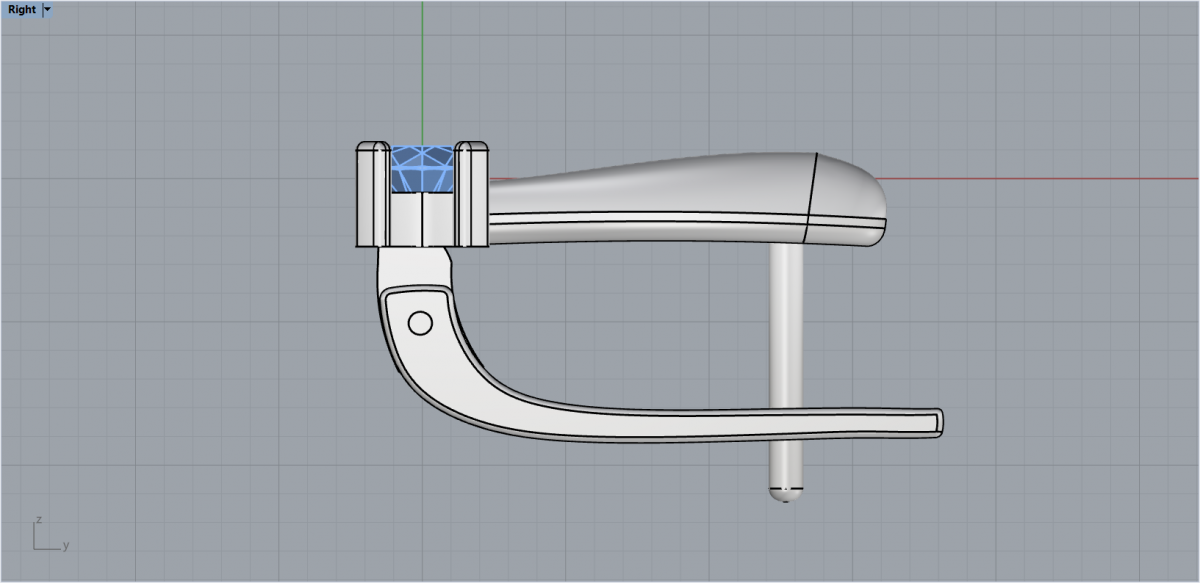Click the circular pivot hole on lever
This screenshot has width=1200, height=583.
[x=421, y=322]
